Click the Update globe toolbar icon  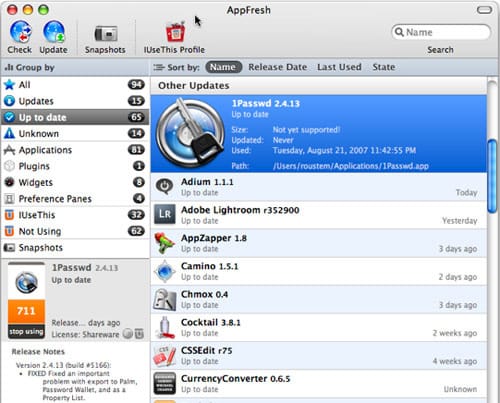(54, 32)
